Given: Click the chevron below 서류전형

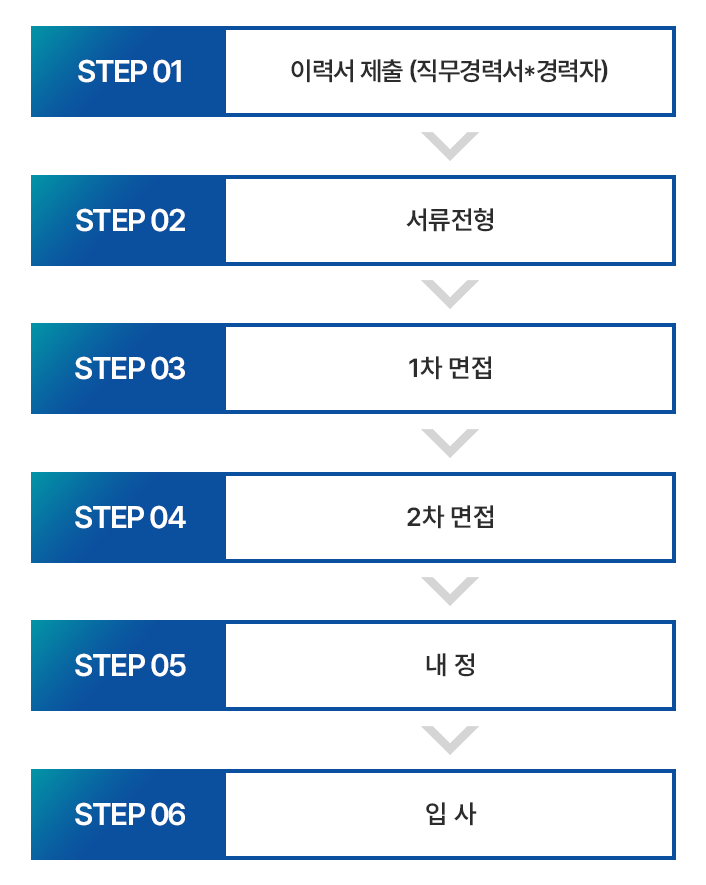Looking at the screenshot, I should 450,294.
